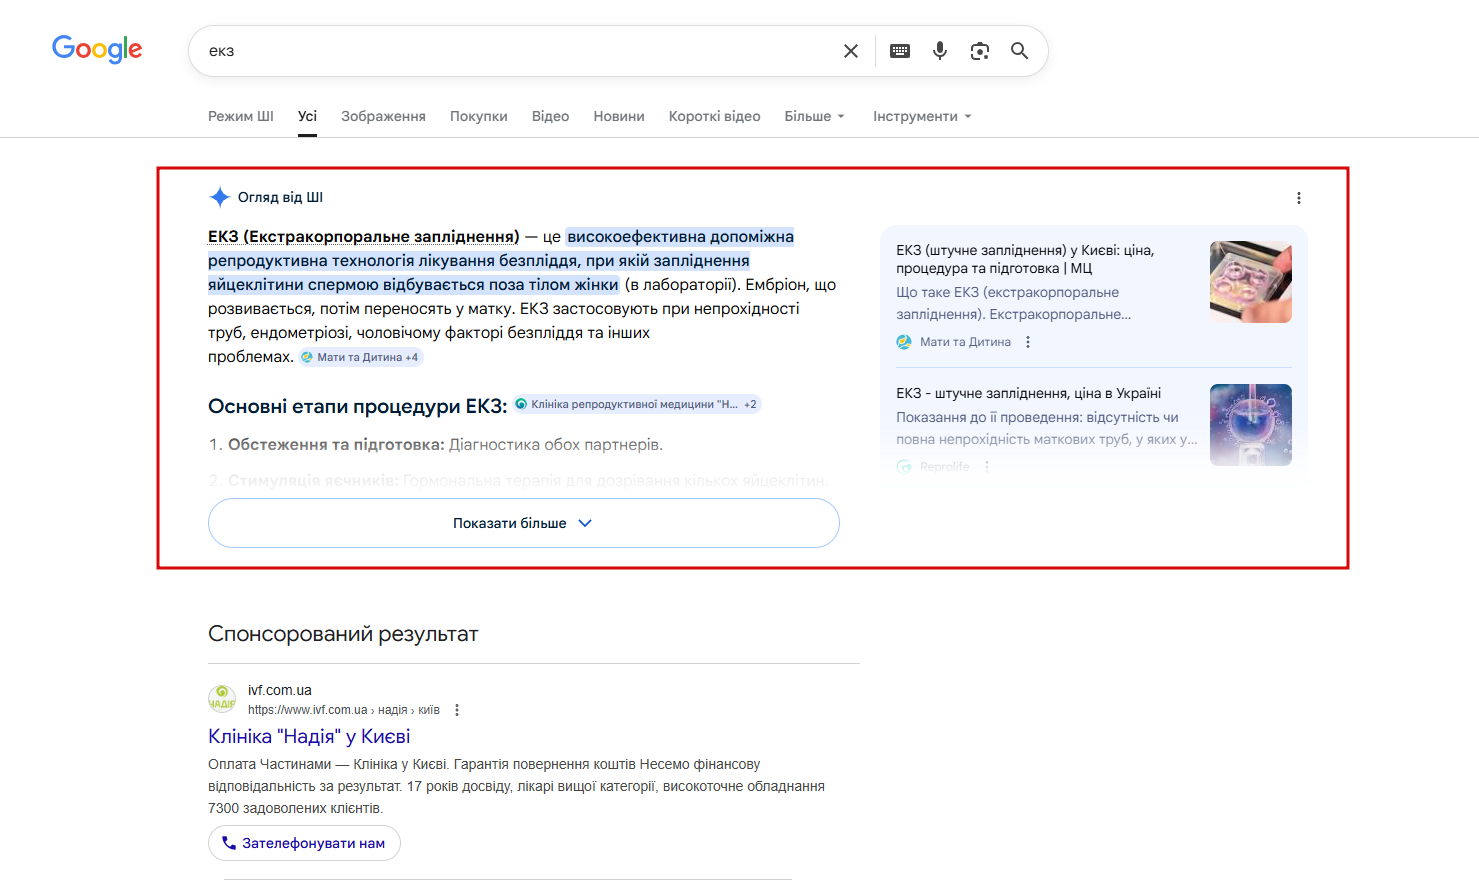The width and height of the screenshot is (1479, 884).
Task: Open the Клініка "Надія" у Києві link
Action: click(309, 736)
